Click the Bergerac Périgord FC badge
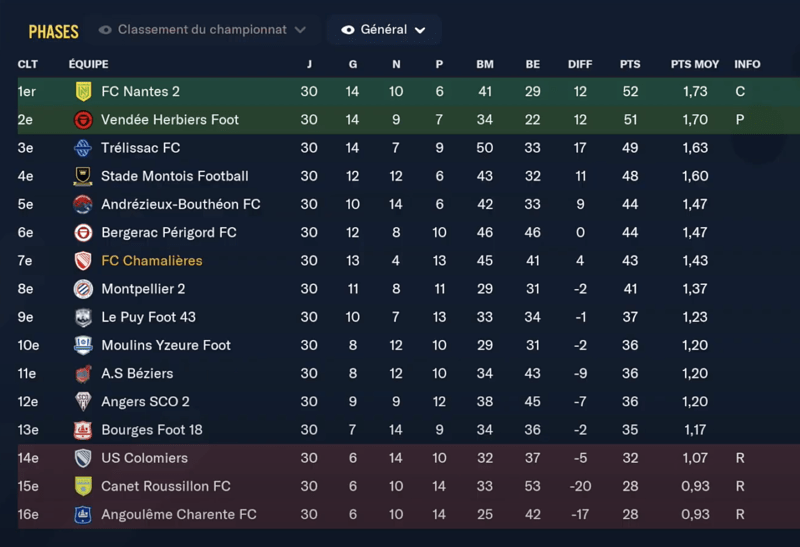Viewport: 800px width, 547px height. tap(83, 233)
